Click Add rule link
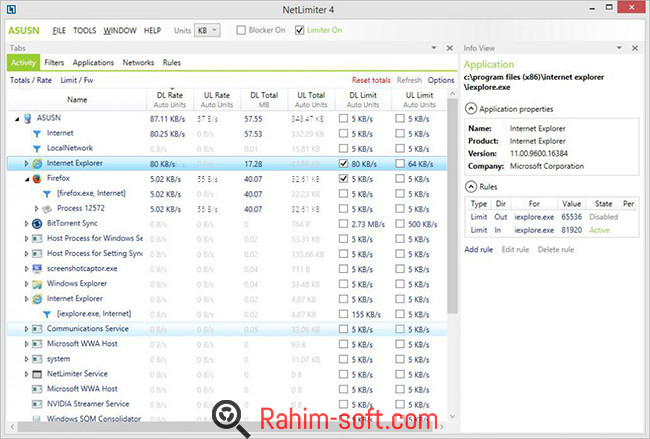This screenshot has width=650, height=439. (478, 250)
